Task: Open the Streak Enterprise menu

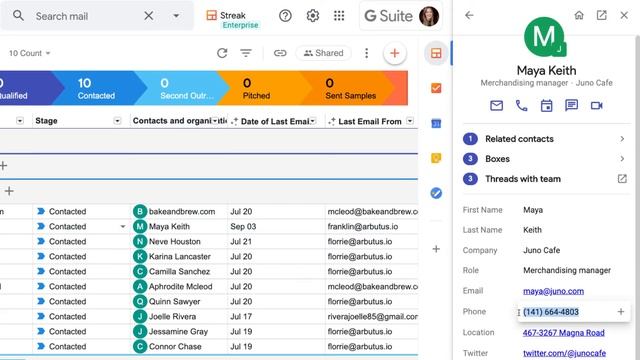Action: pos(232,19)
